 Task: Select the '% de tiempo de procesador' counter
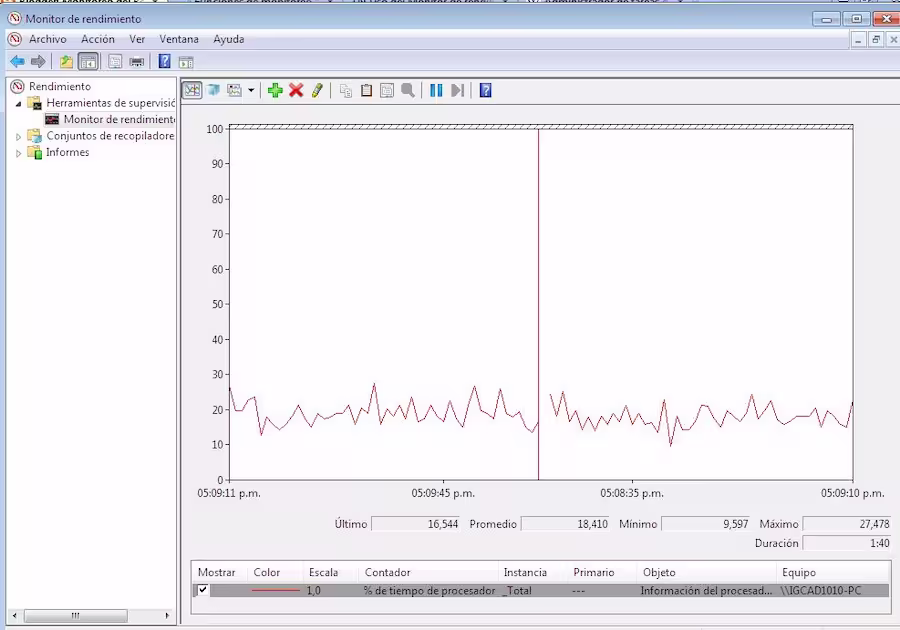429,590
